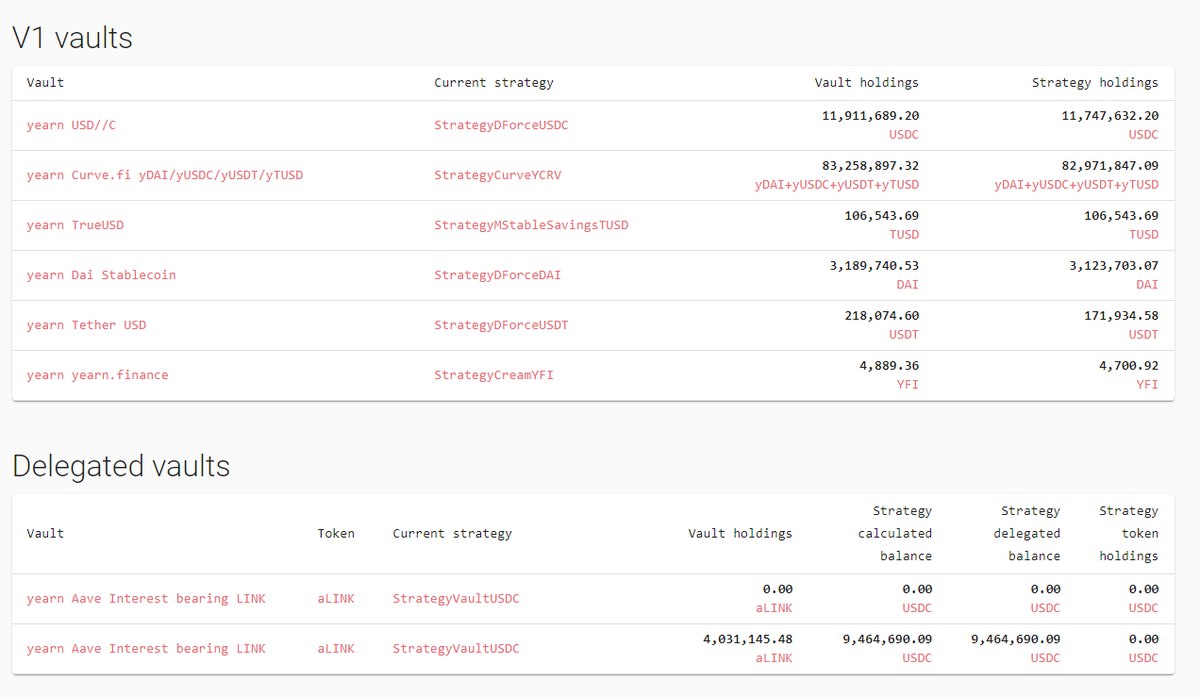Select vault holdings value 11,911,689.20
Image resolution: width=1200 pixels, height=697 pixels.
coord(870,116)
